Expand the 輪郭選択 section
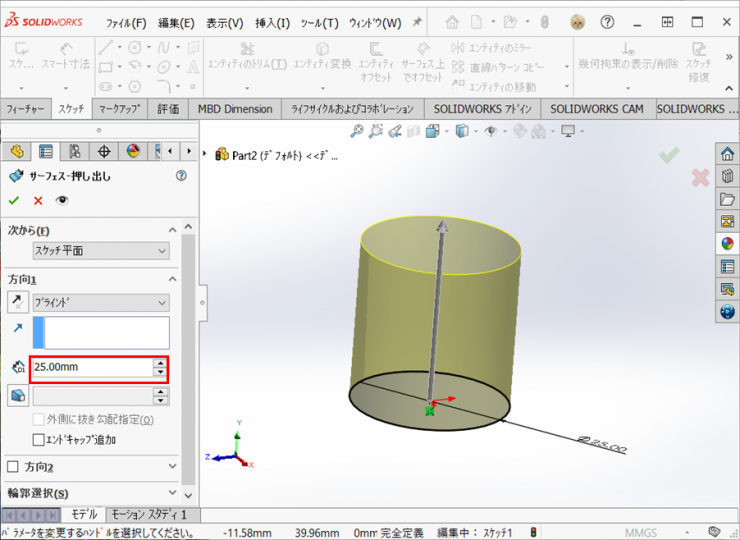 point(172,493)
